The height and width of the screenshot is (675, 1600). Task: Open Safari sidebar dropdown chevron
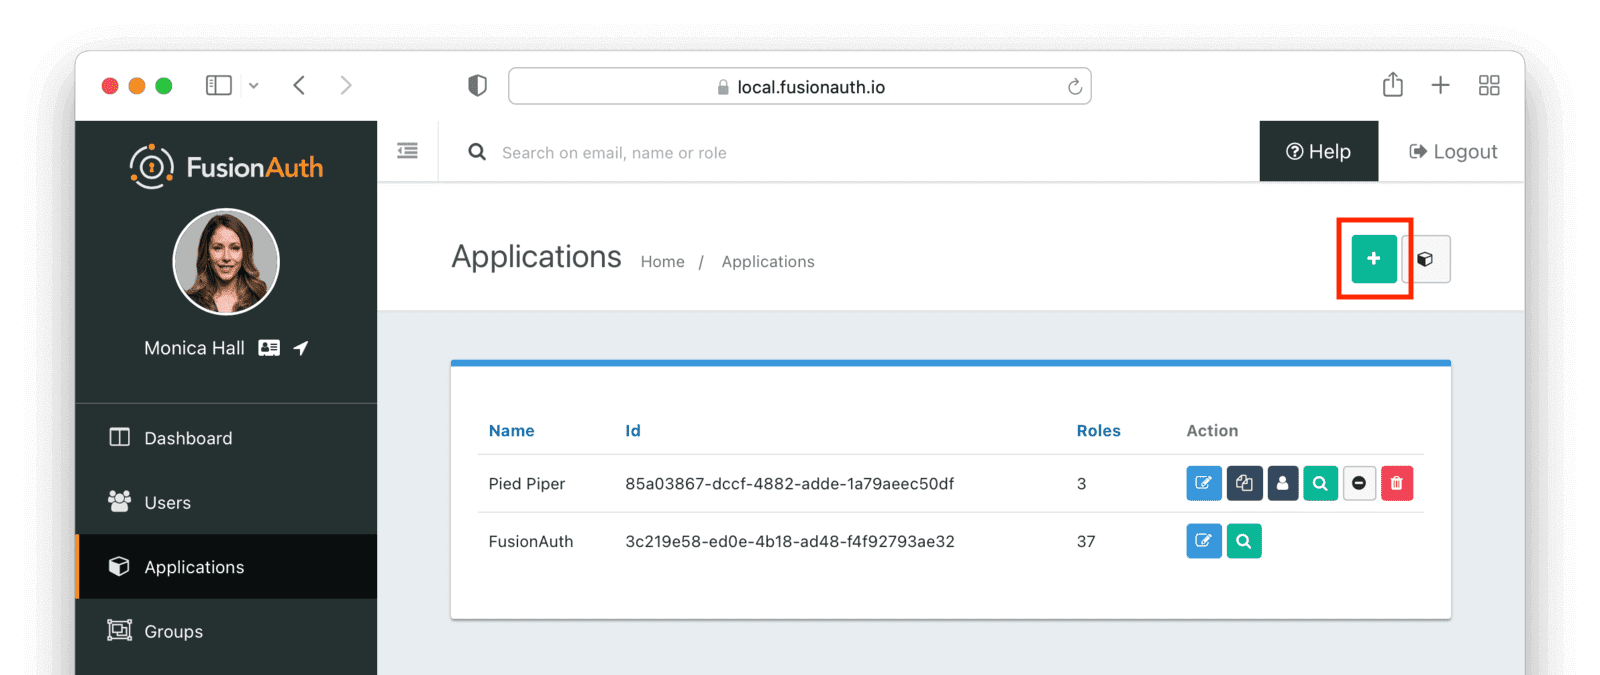(254, 86)
